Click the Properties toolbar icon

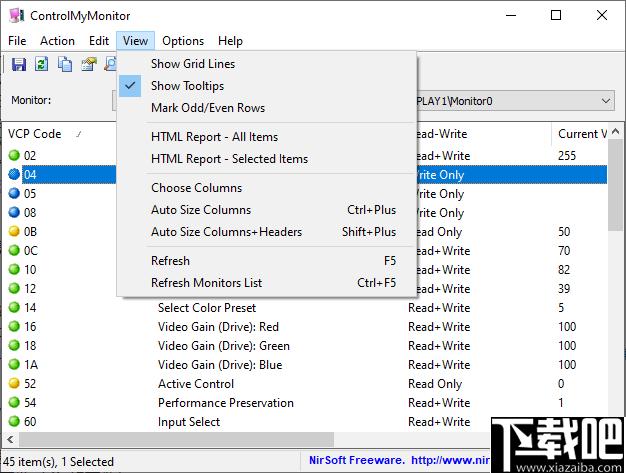coord(89,64)
